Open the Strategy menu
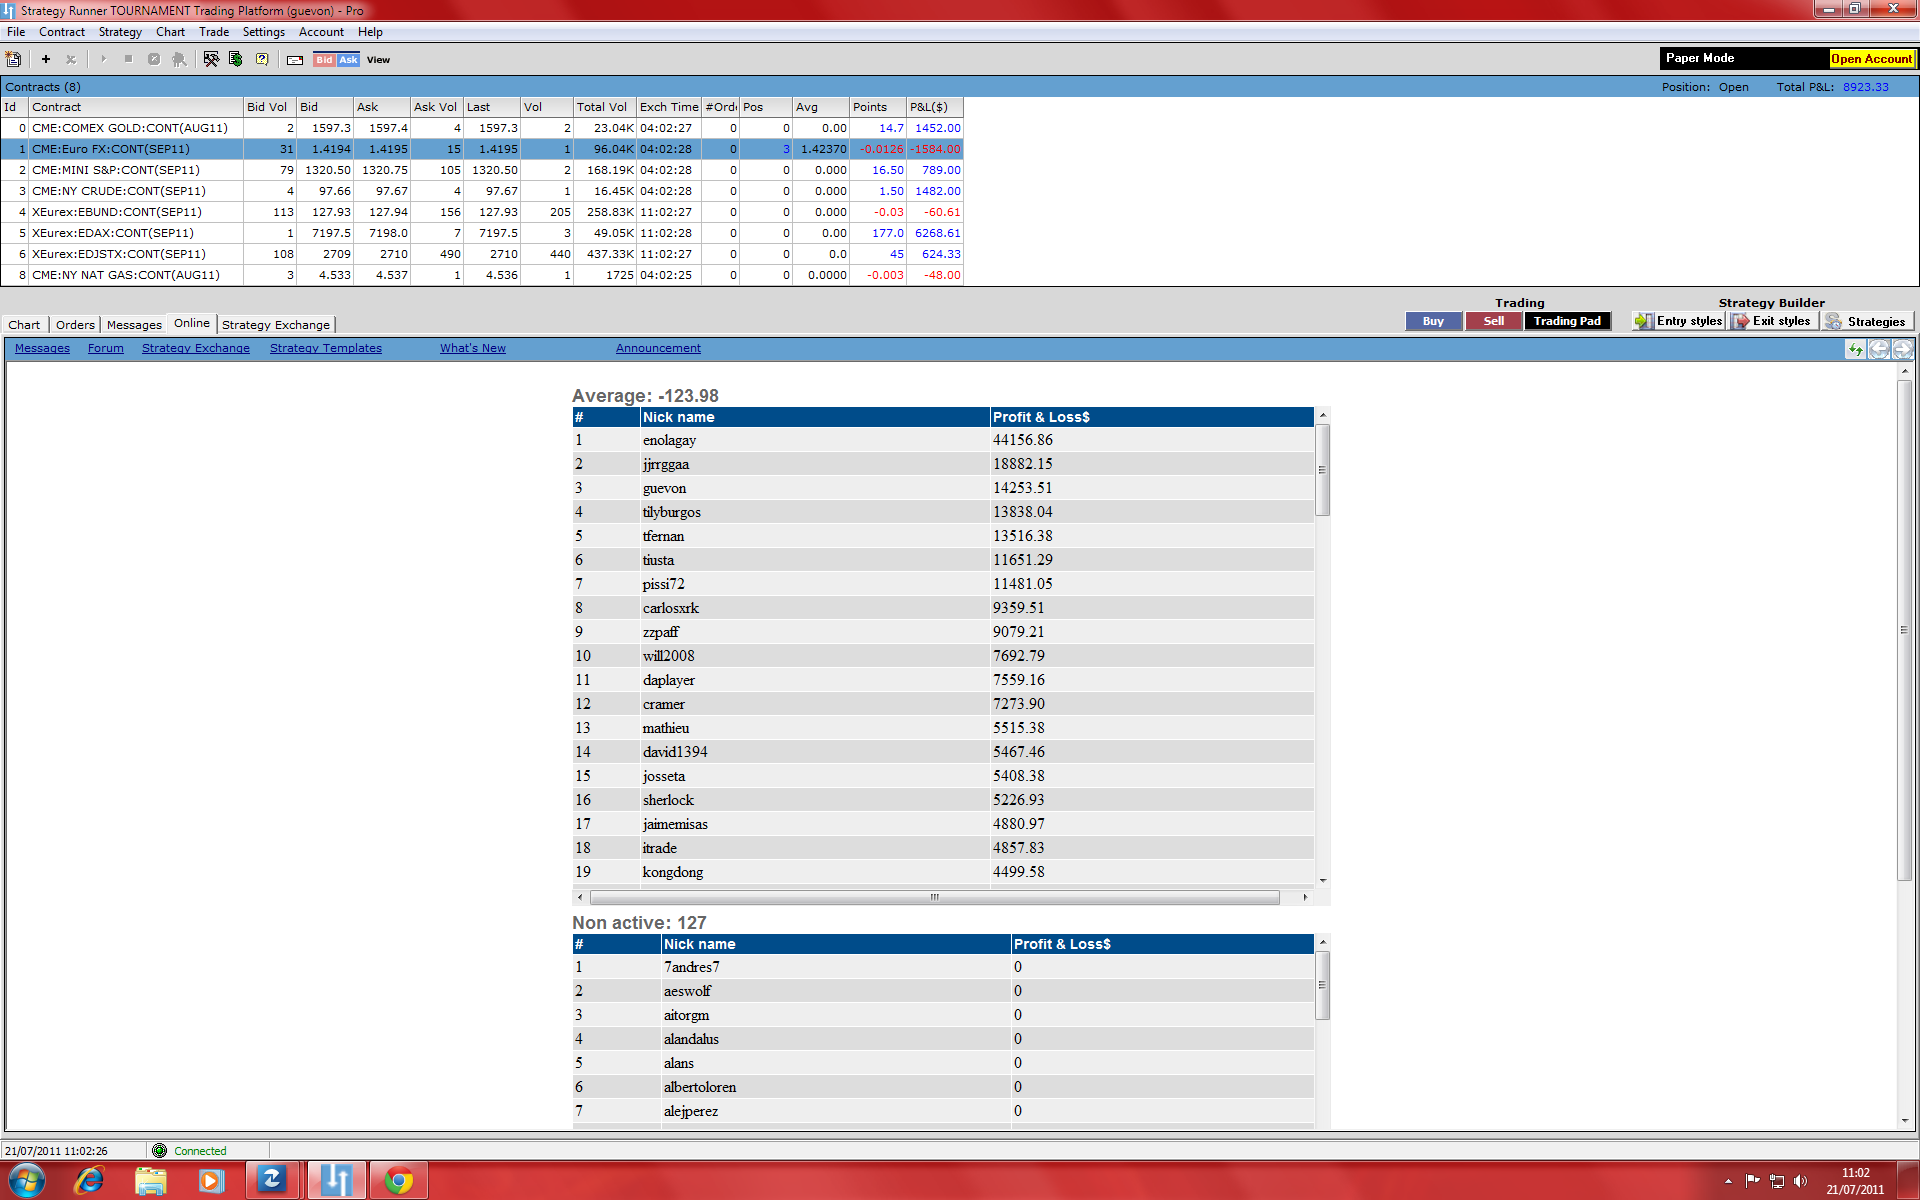1920x1200 pixels. (x=120, y=32)
